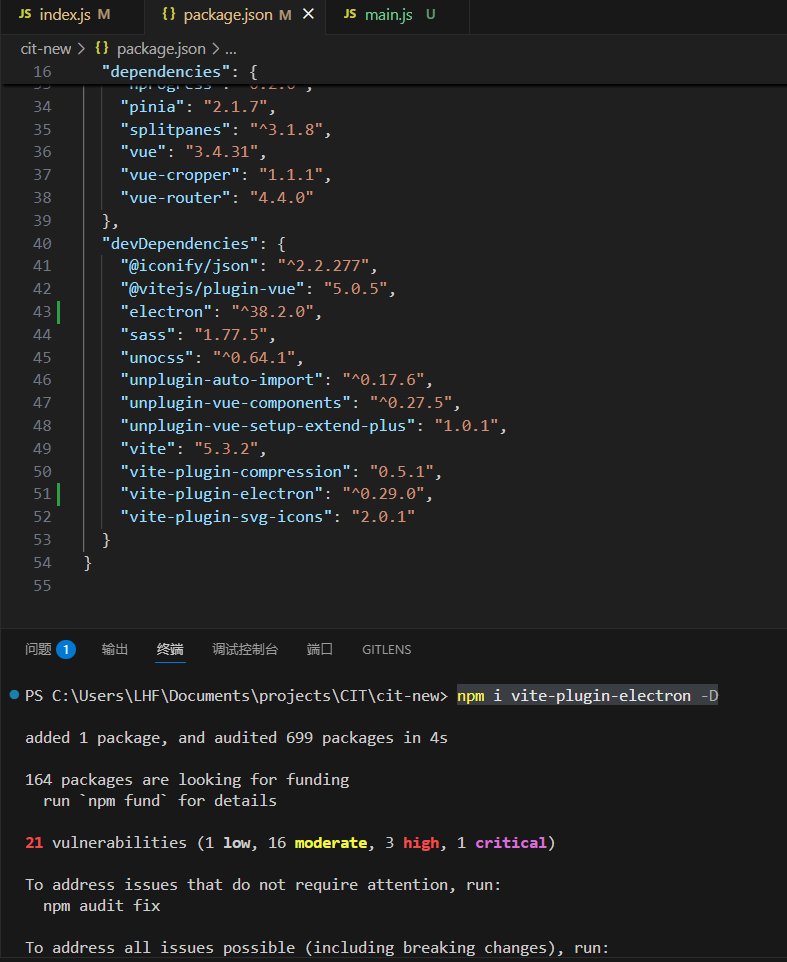Open the GITLENS panel tab
787x962 pixels.
click(386, 650)
